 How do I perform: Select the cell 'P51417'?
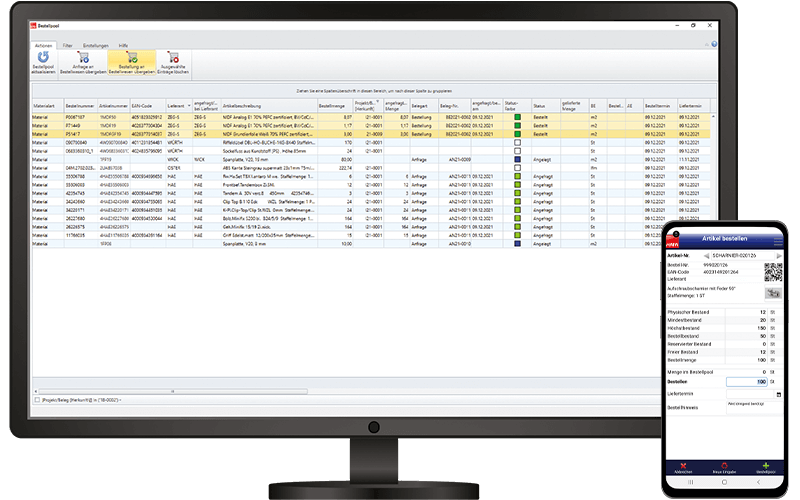[x=81, y=134]
